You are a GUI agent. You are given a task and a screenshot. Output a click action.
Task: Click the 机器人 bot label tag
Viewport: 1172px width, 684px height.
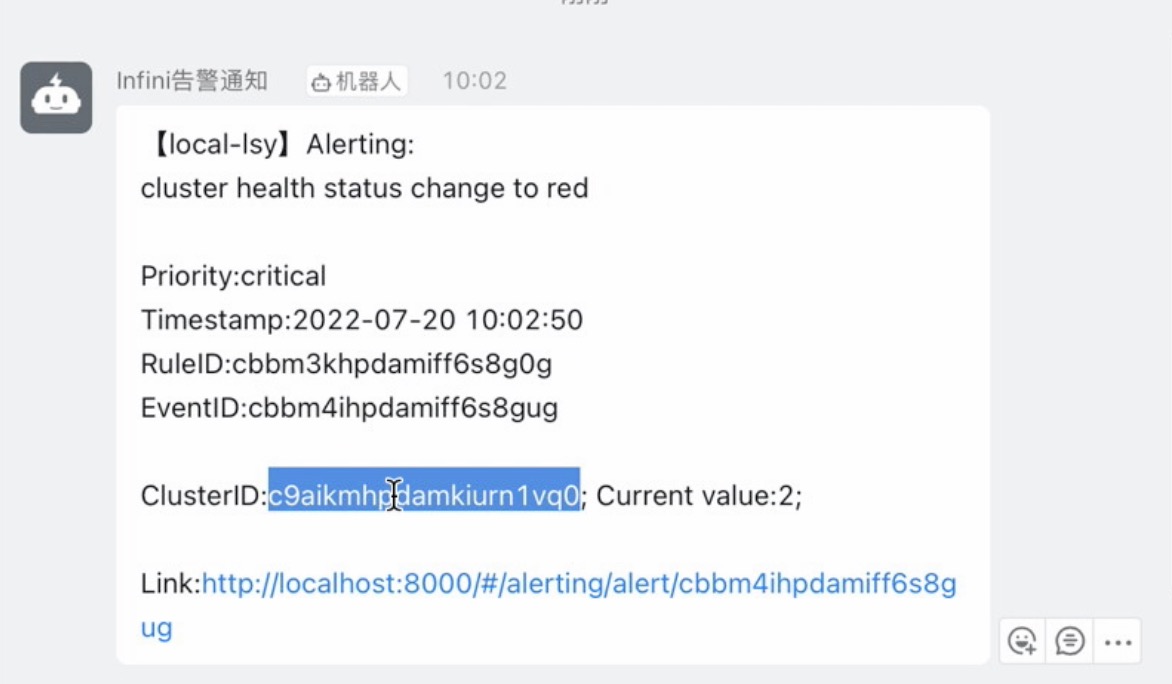[x=356, y=81]
